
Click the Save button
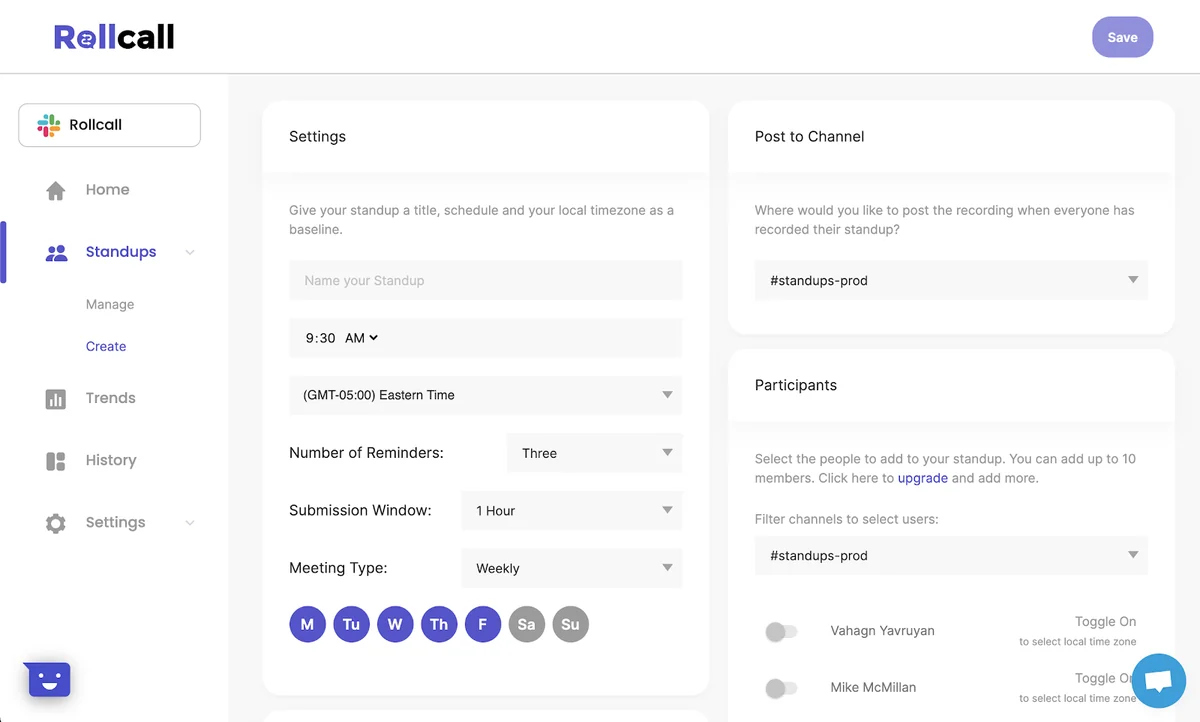pos(1122,37)
